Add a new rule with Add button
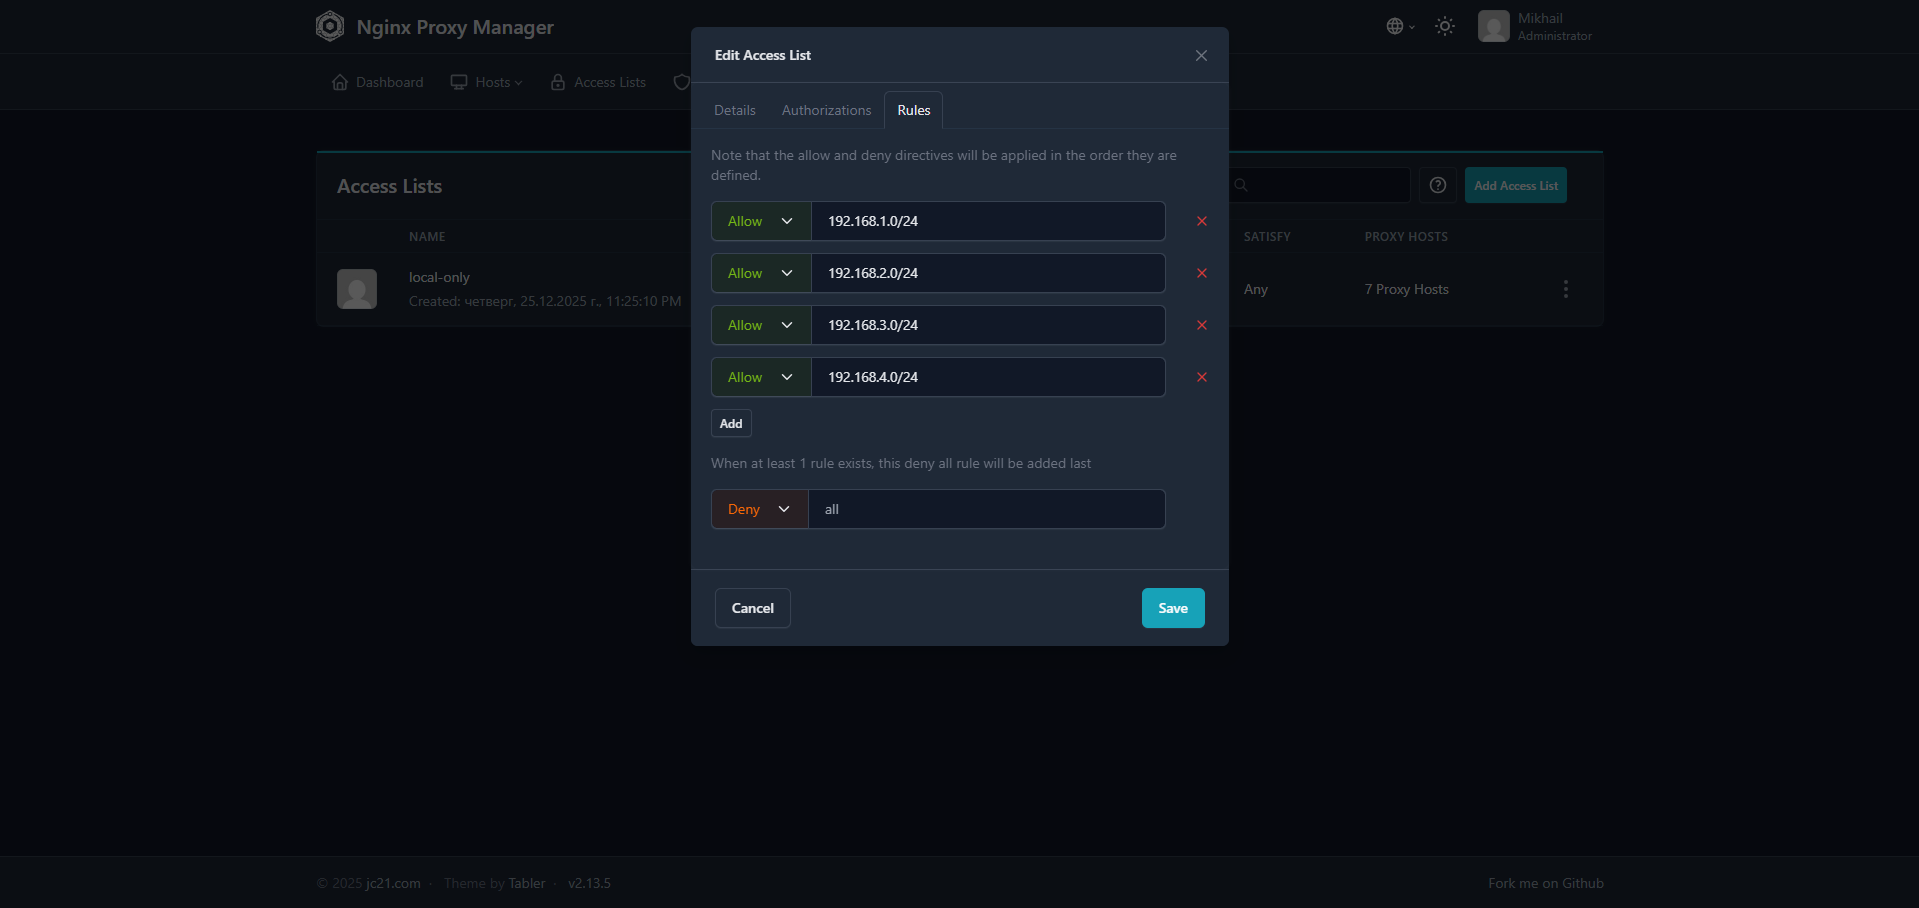The width and height of the screenshot is (1919, 908). click(731, 423)
